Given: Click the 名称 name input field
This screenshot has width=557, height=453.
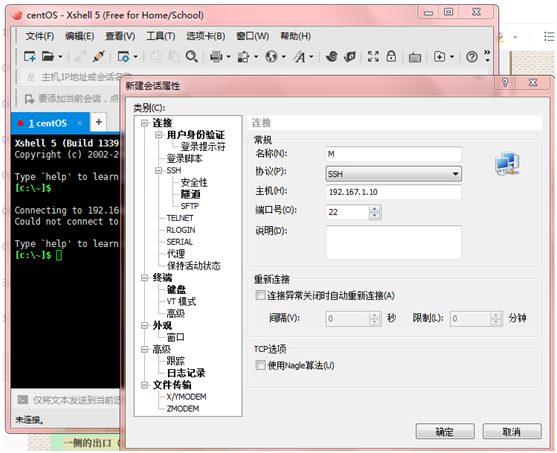Looking at the screenshot, I should 393,154.
